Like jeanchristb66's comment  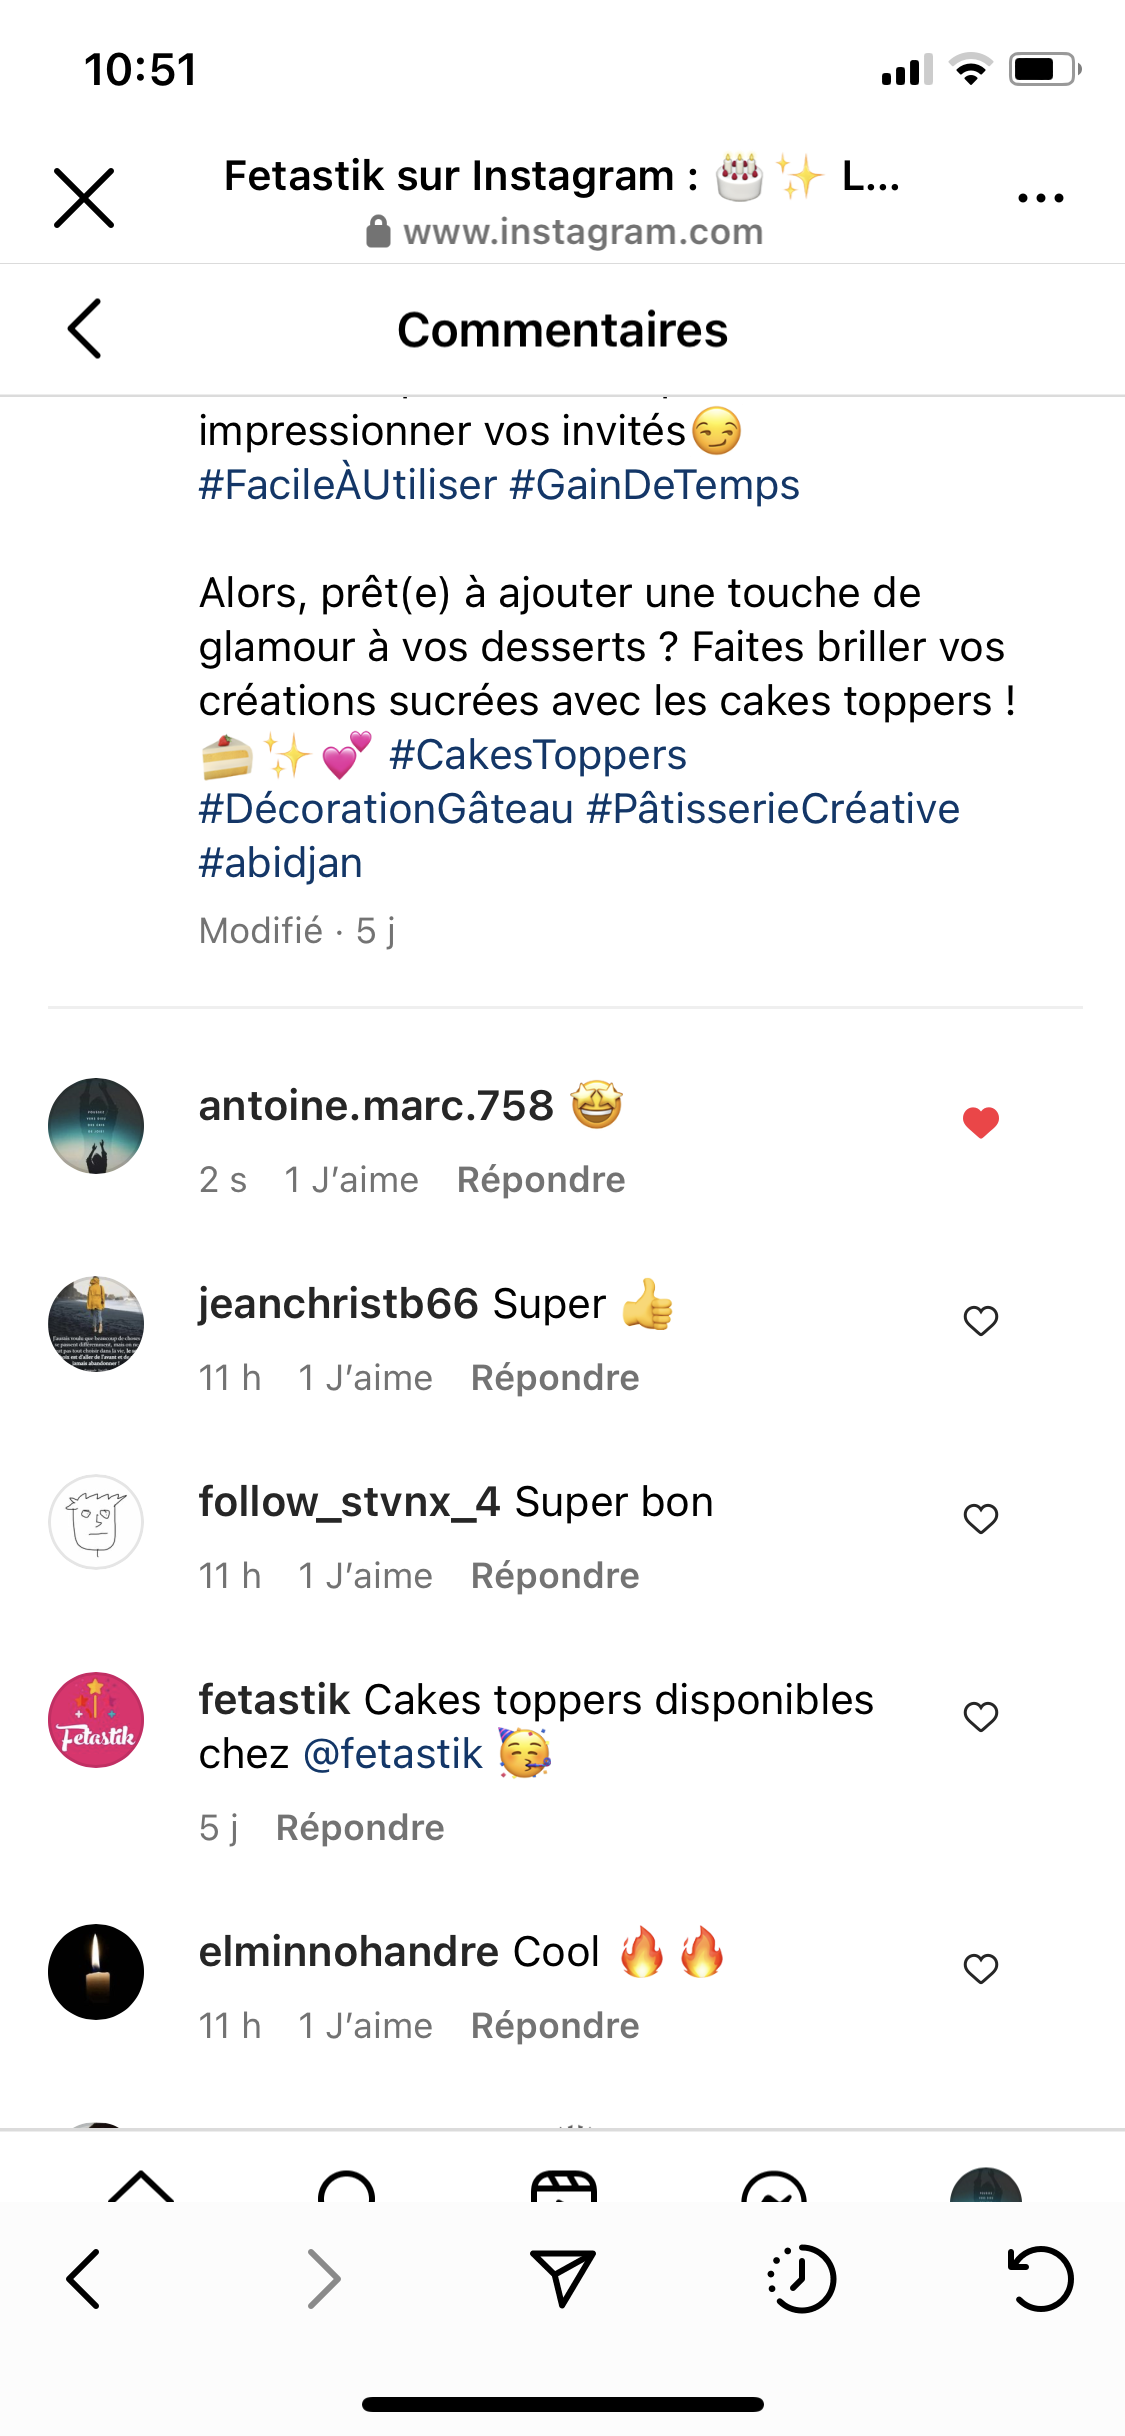980,1321
